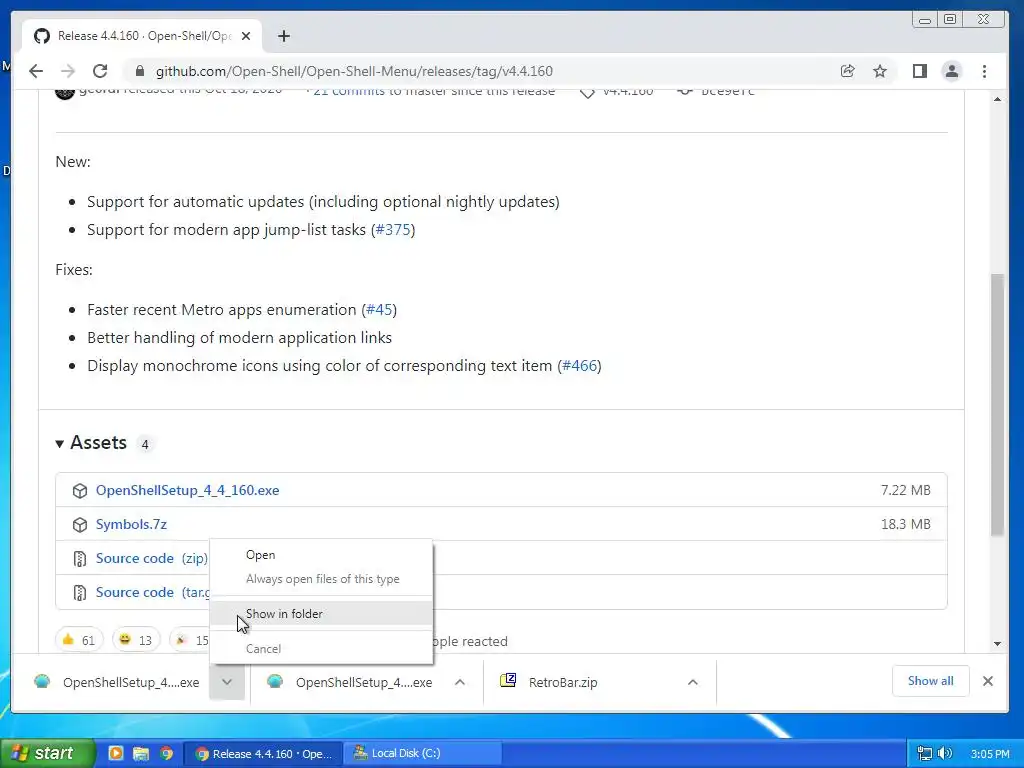Click the Source code tar.gz link

click(153, 592)
